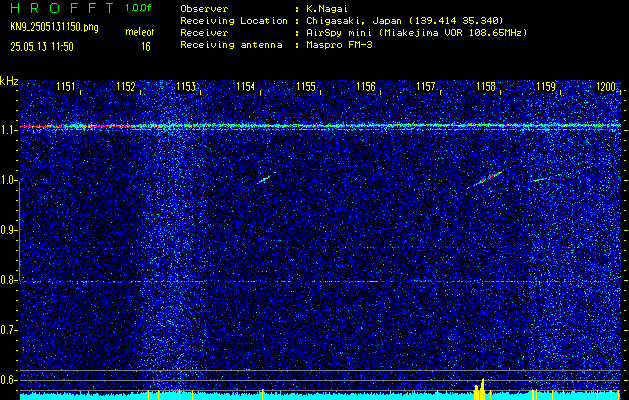Click the 1158 time marker
This screenshot has width=629, height=400.
tap(486, 86)
